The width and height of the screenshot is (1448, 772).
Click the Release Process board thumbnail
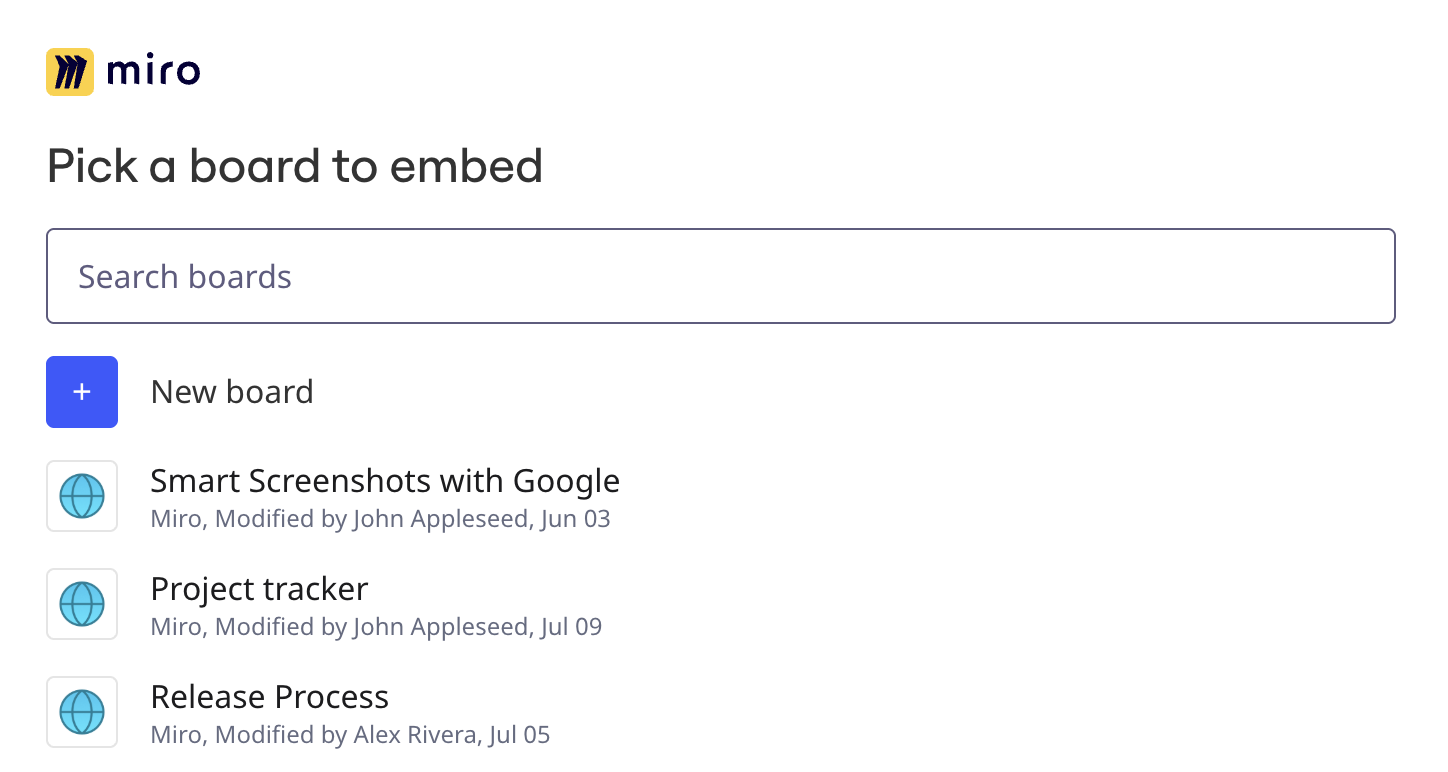[x=81, y=712]
